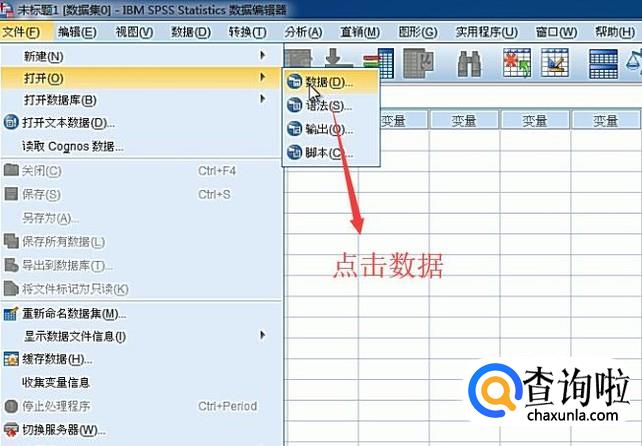Expand the 新建(N) submenu arrow
Viewport: 642px width, 446px height.
[262, 55]
